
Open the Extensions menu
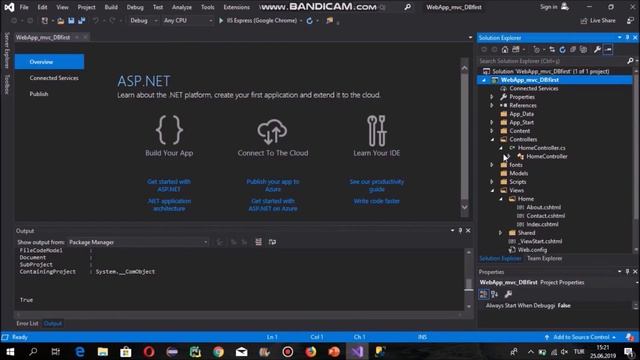pyautogui.click(x=236, y=7)
